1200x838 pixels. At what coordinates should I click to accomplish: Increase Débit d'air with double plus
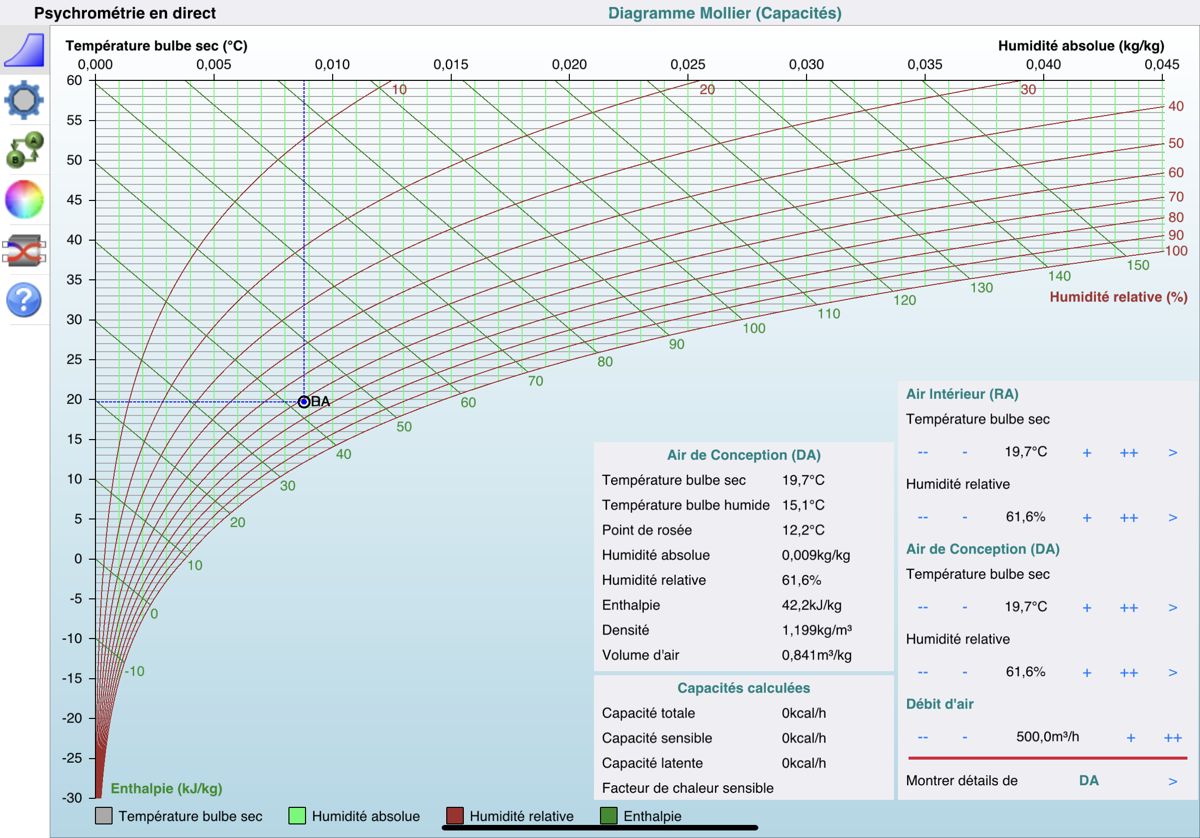coord(1173,737)
